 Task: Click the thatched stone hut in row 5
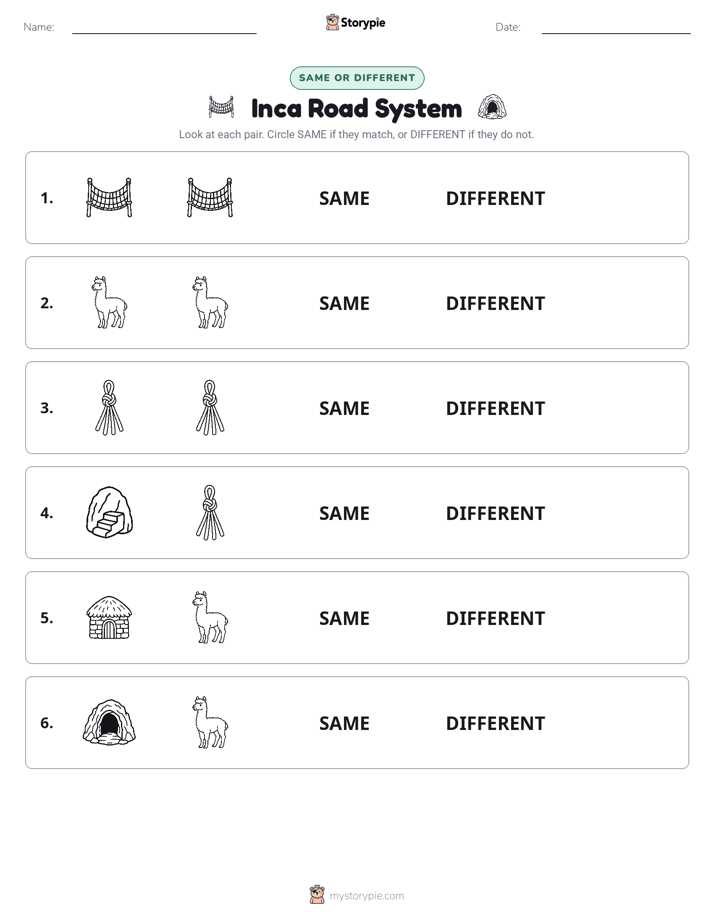point(109,618)
